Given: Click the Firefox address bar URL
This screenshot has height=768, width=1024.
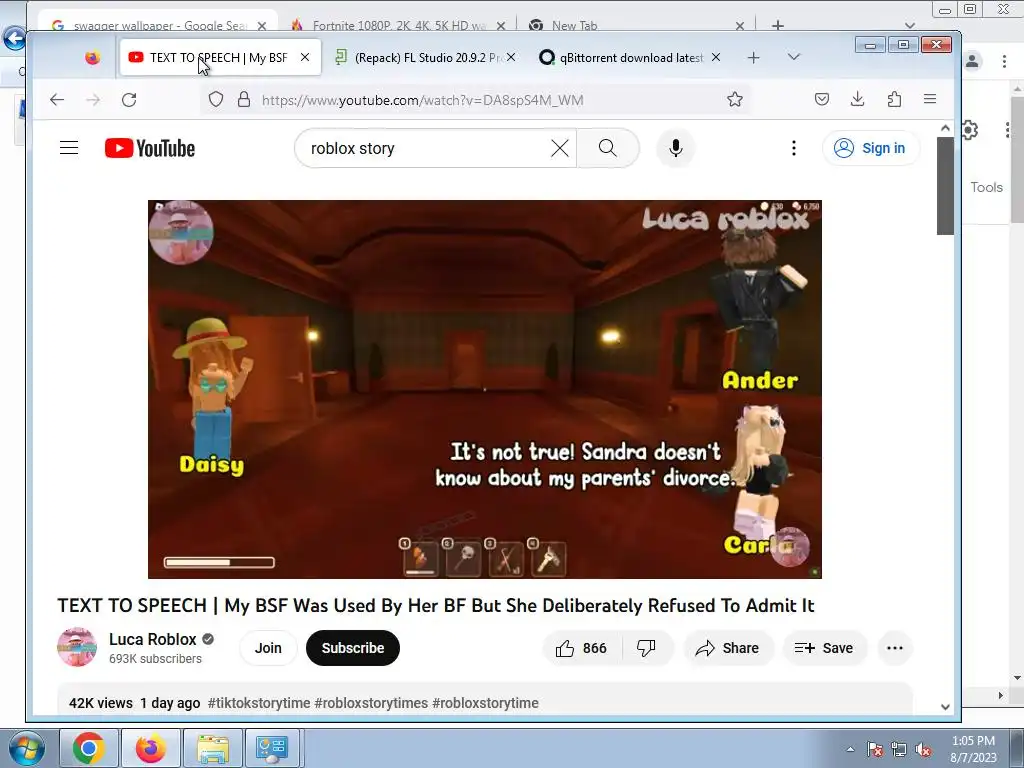Looking at the screenshot, I should [x=423, y=100].
